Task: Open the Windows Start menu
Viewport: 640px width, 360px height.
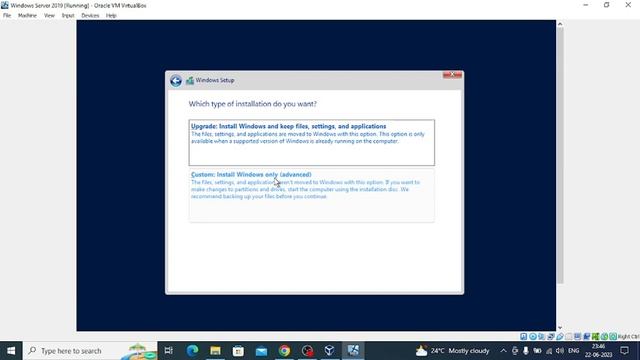Action: 11,351
